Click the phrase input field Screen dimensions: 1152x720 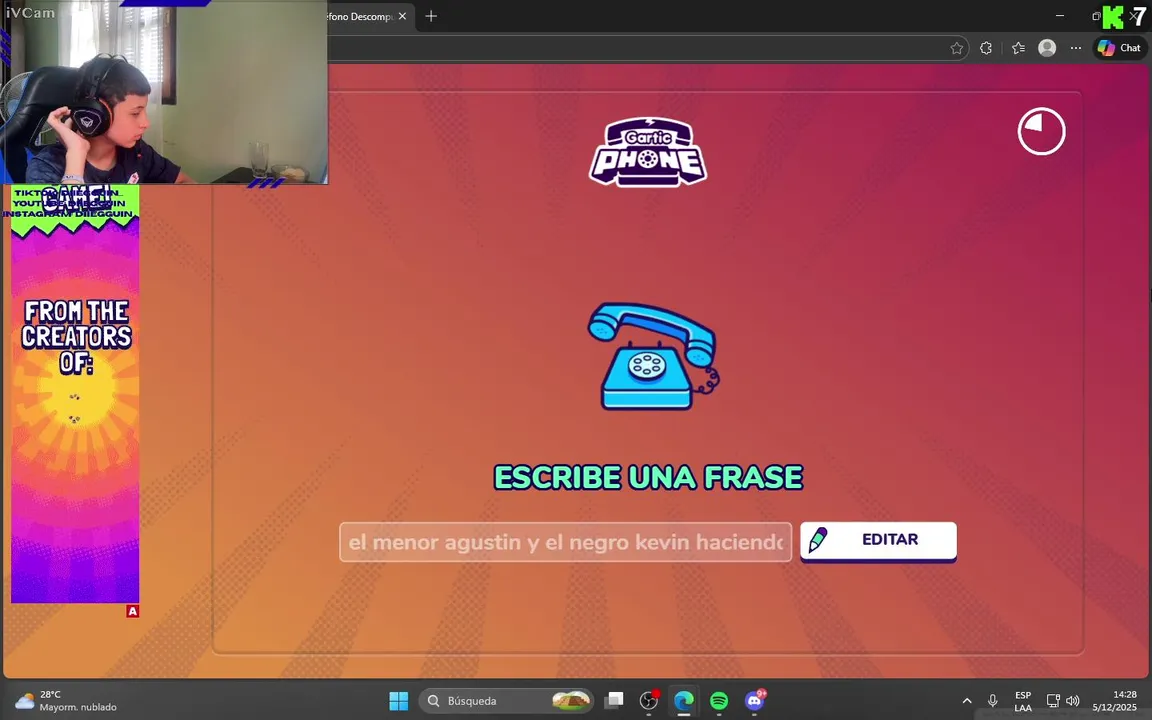[565, 542]
